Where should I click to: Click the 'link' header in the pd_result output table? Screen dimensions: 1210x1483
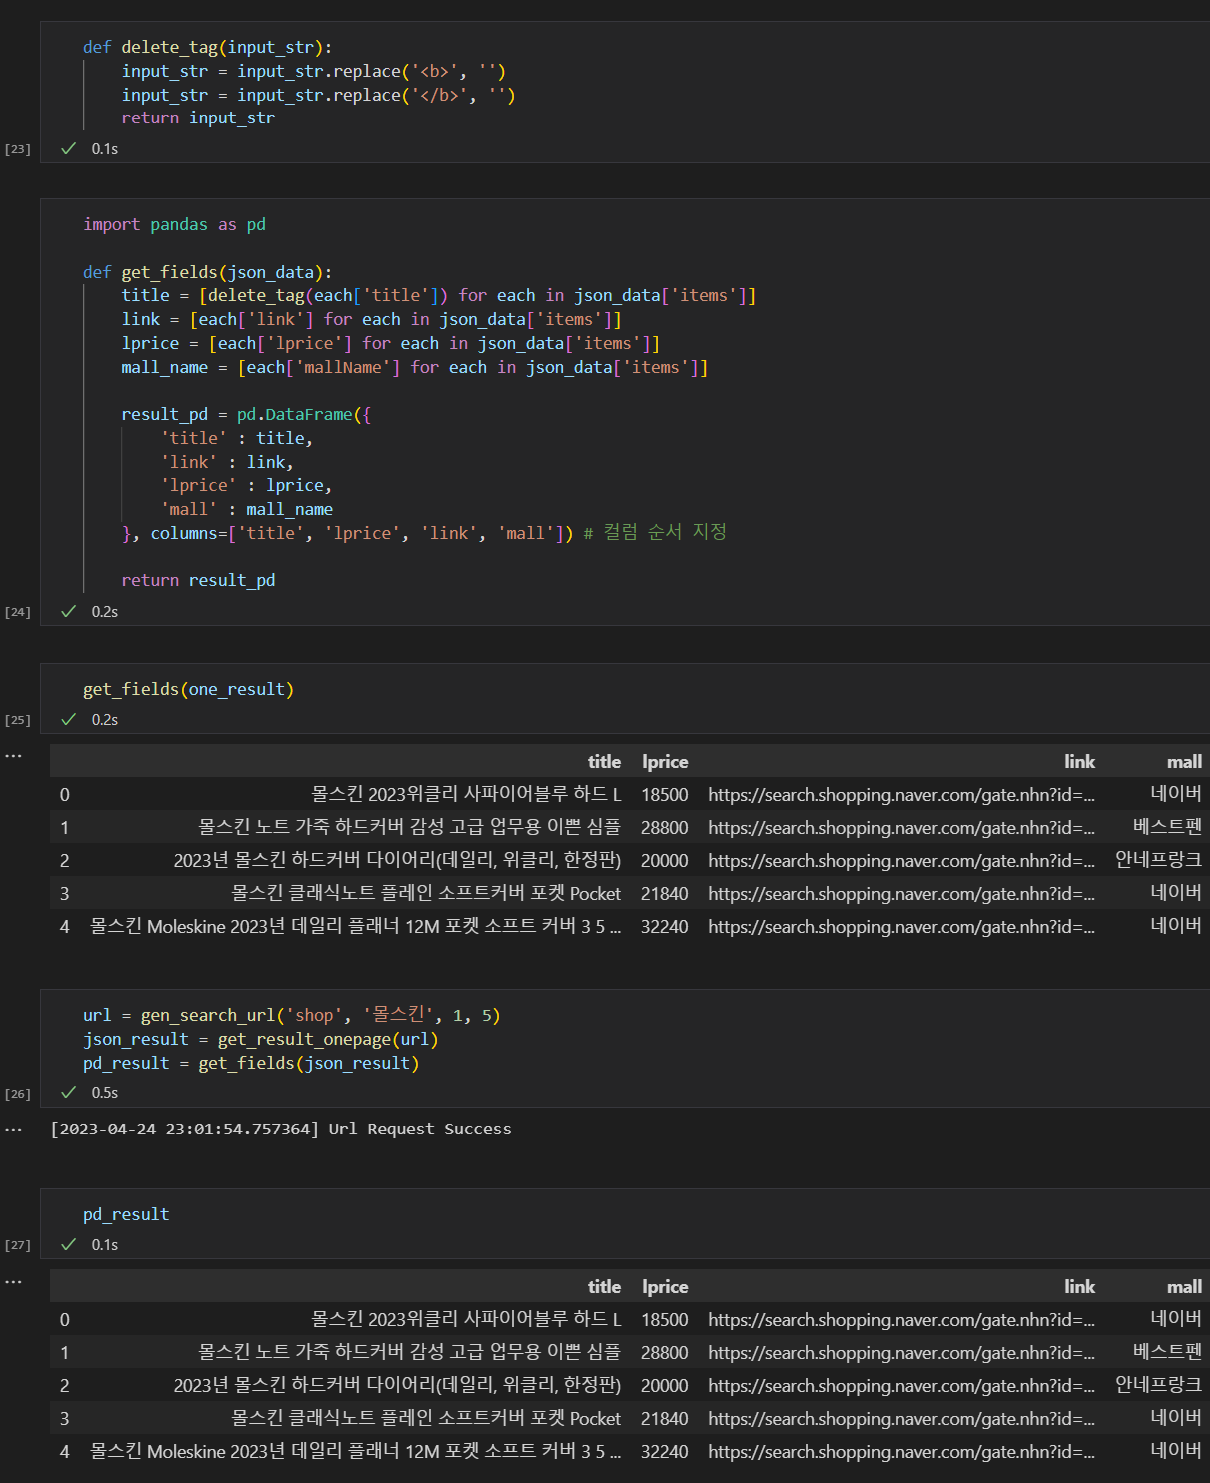[1079, 1286]
